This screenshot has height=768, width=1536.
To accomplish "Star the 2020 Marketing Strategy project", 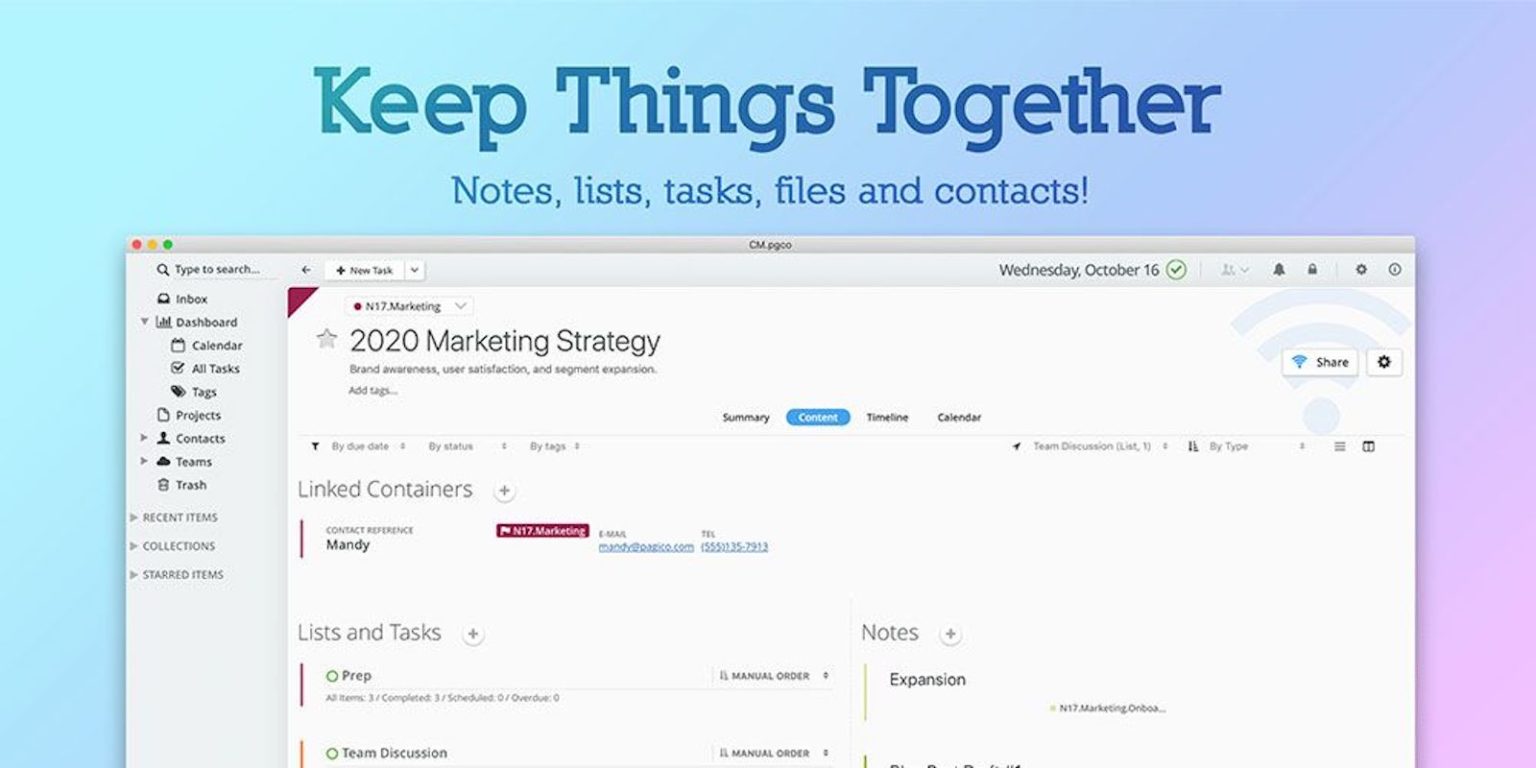I will (326, 339).
